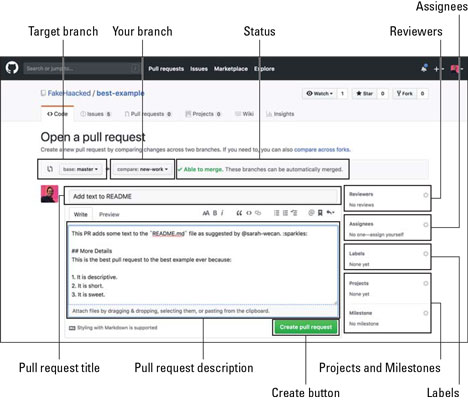Click the Attach files by dragging area
The image size is (468, 400).
pyautogui.click(x=203, y=311)
